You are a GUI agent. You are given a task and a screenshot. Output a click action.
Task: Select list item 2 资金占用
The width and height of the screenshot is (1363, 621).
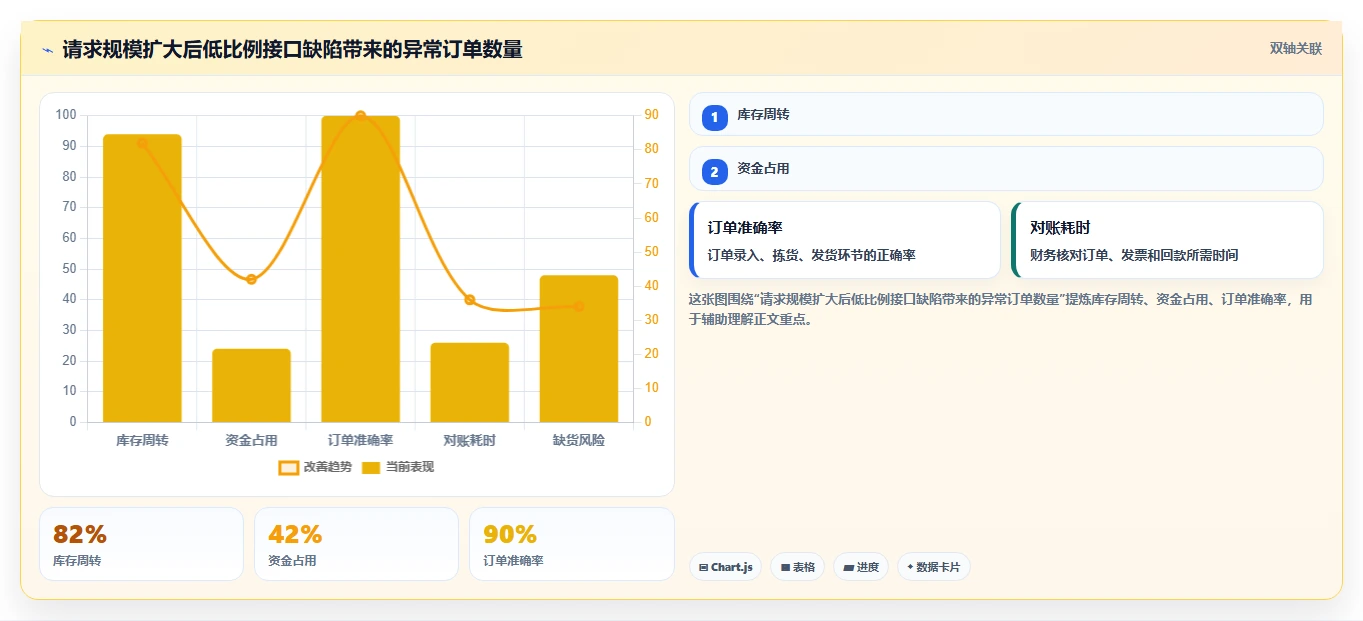pyautogui.click(x=1006, y=169)
